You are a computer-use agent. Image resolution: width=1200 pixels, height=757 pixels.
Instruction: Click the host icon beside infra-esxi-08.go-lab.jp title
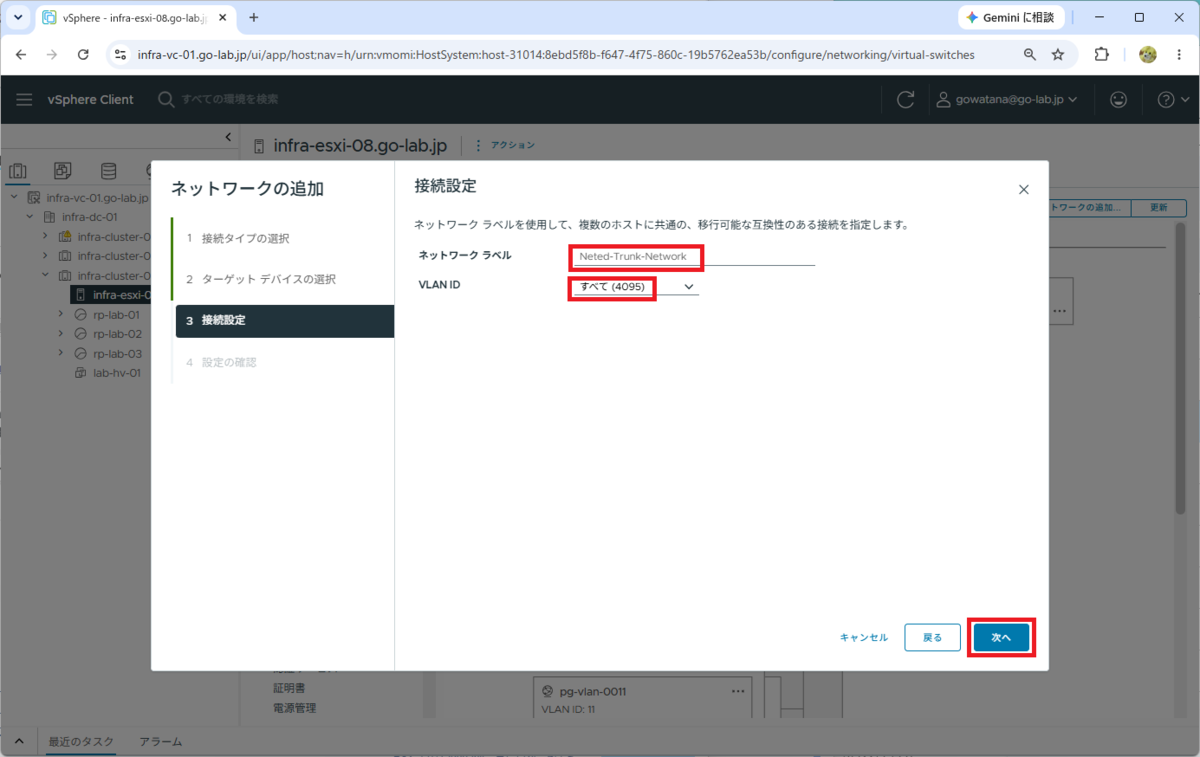[260, 146]
